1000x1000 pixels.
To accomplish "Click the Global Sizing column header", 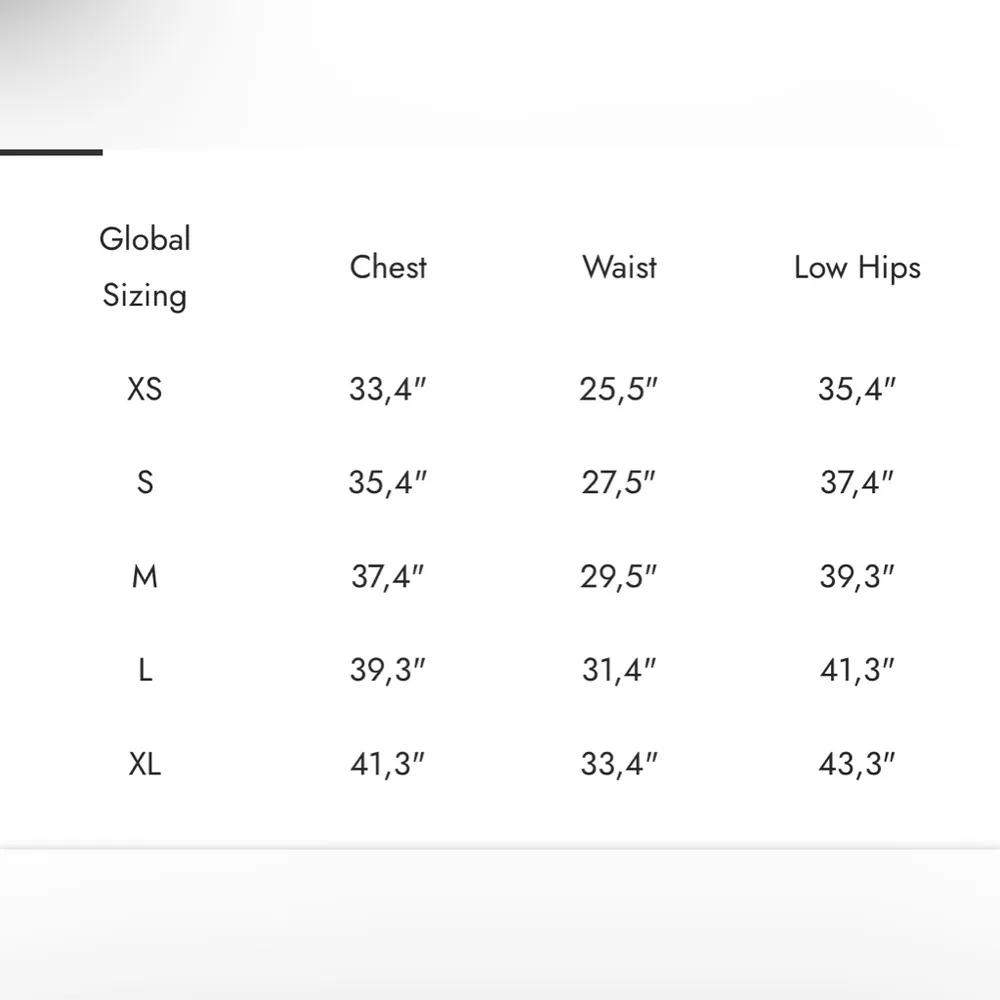I will point(145,267).
